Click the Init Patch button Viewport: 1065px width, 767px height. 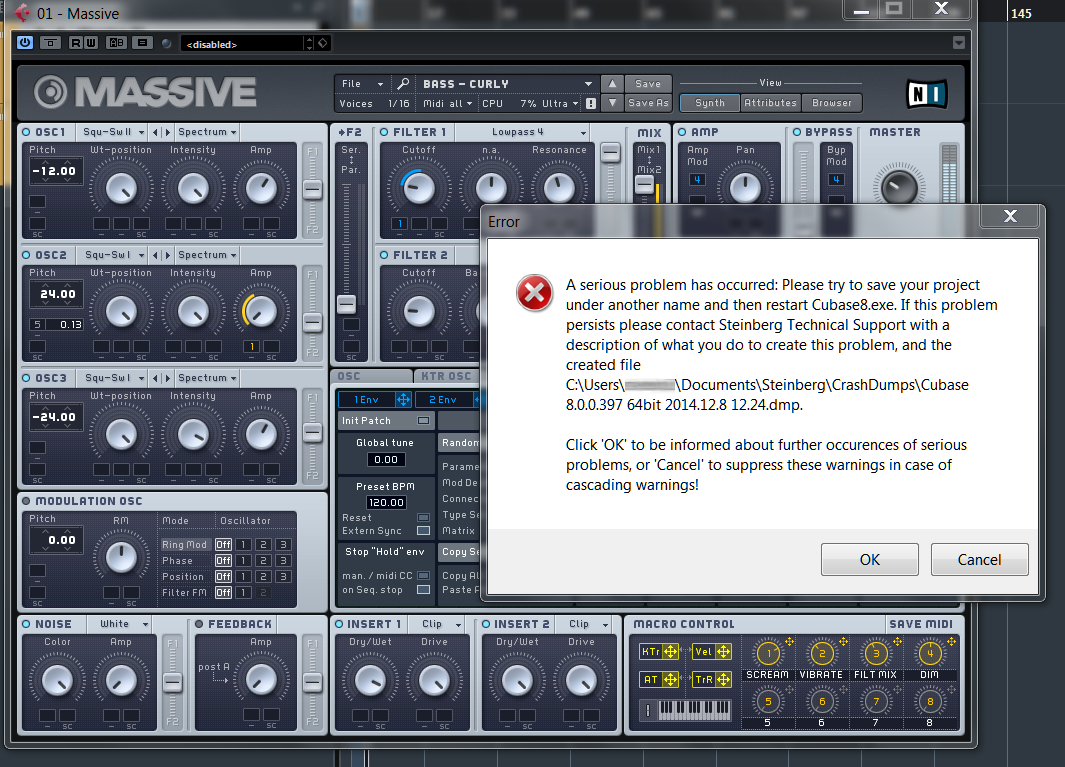click(386, 421)
